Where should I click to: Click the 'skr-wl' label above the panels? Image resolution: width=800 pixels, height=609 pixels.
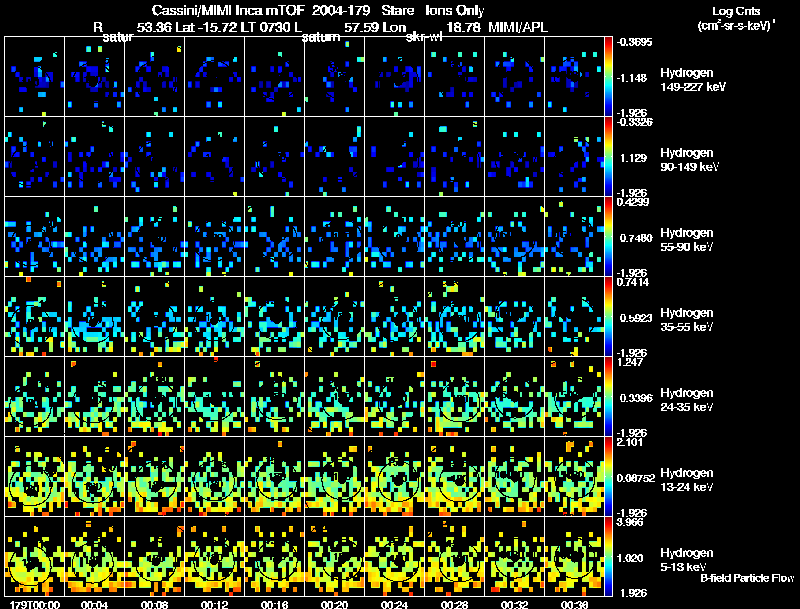click(x=423, y=37)
